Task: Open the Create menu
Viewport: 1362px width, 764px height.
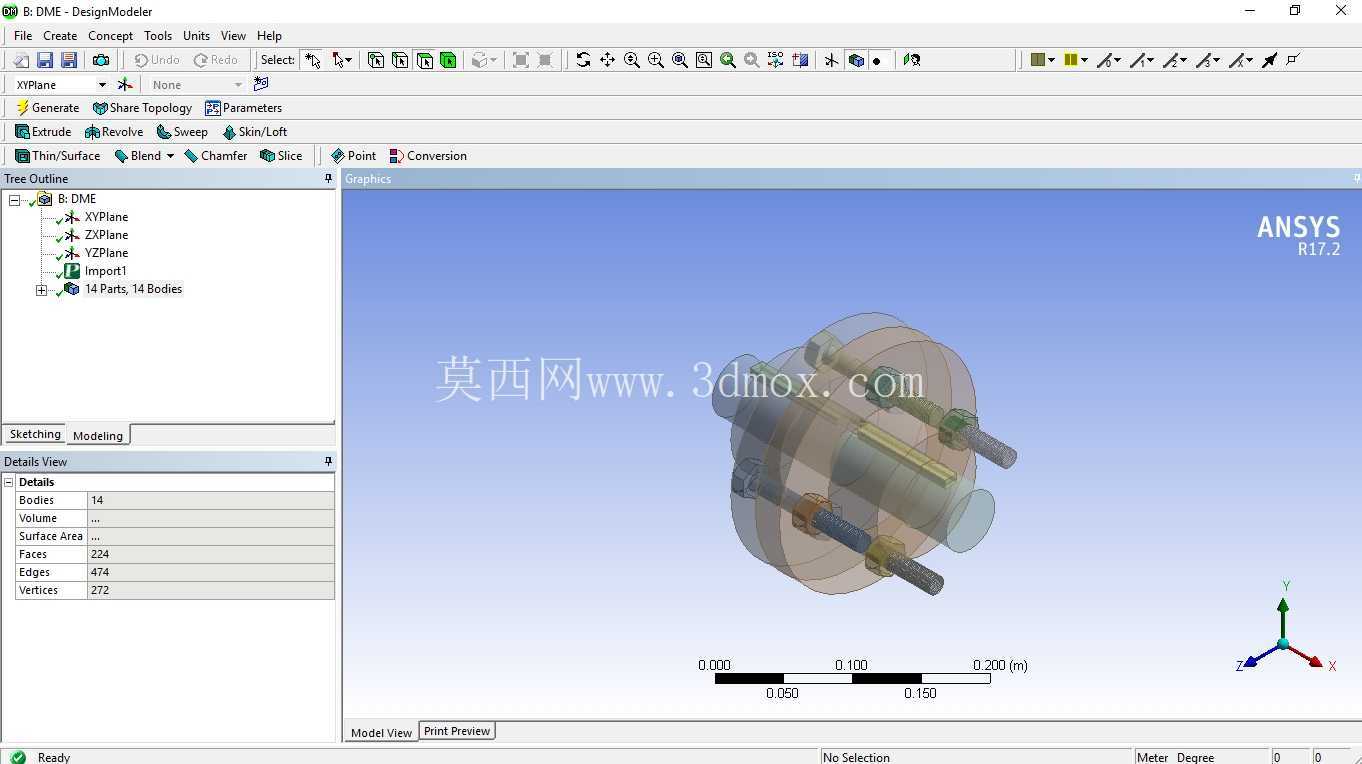Action: (x=60, y=36)
